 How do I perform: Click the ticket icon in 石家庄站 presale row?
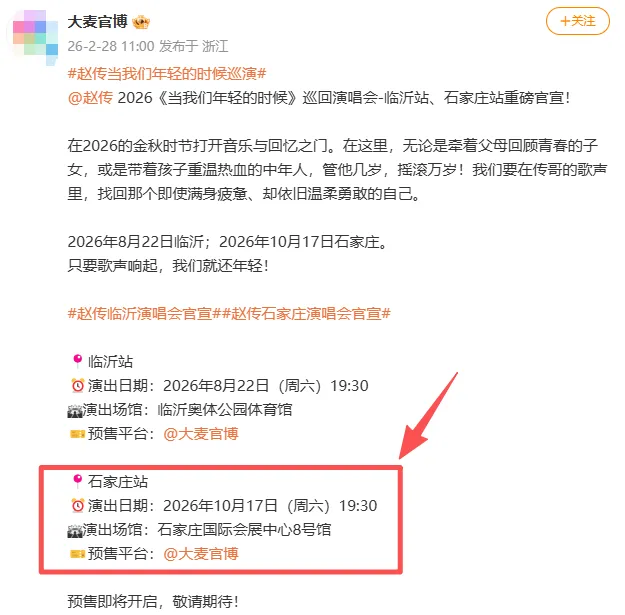[77, 554]
